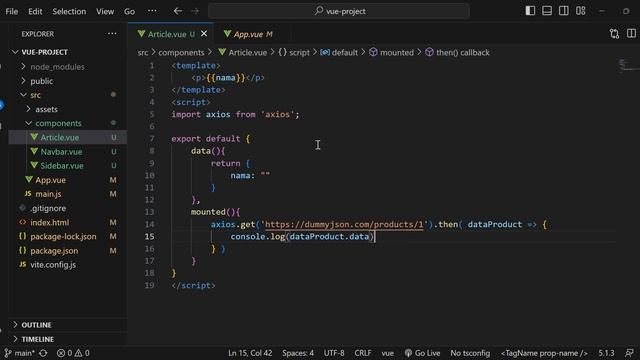Screen dimensions: 640x360
Task: Open the Edit menu
Action: pyautogui.click(x=35, y=11)
